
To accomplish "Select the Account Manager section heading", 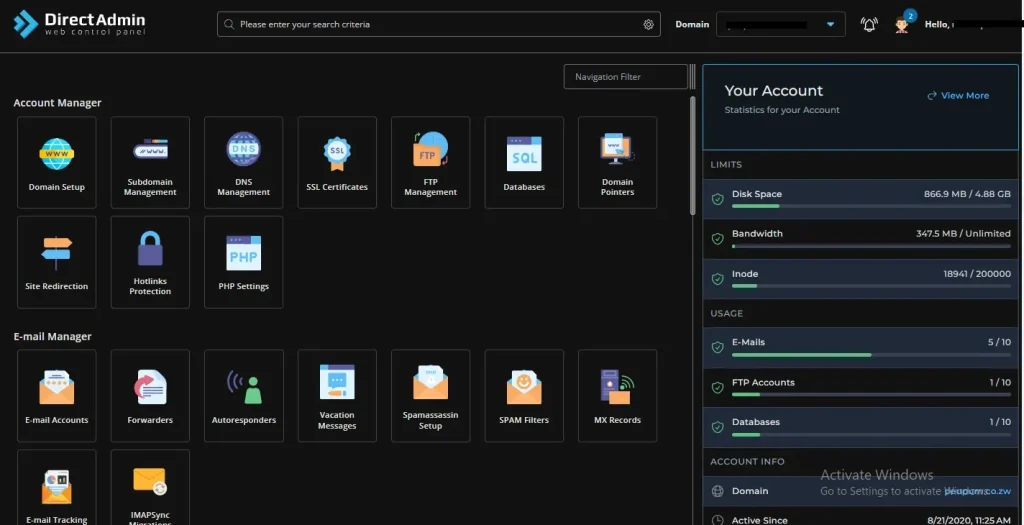I will (57, 103).
